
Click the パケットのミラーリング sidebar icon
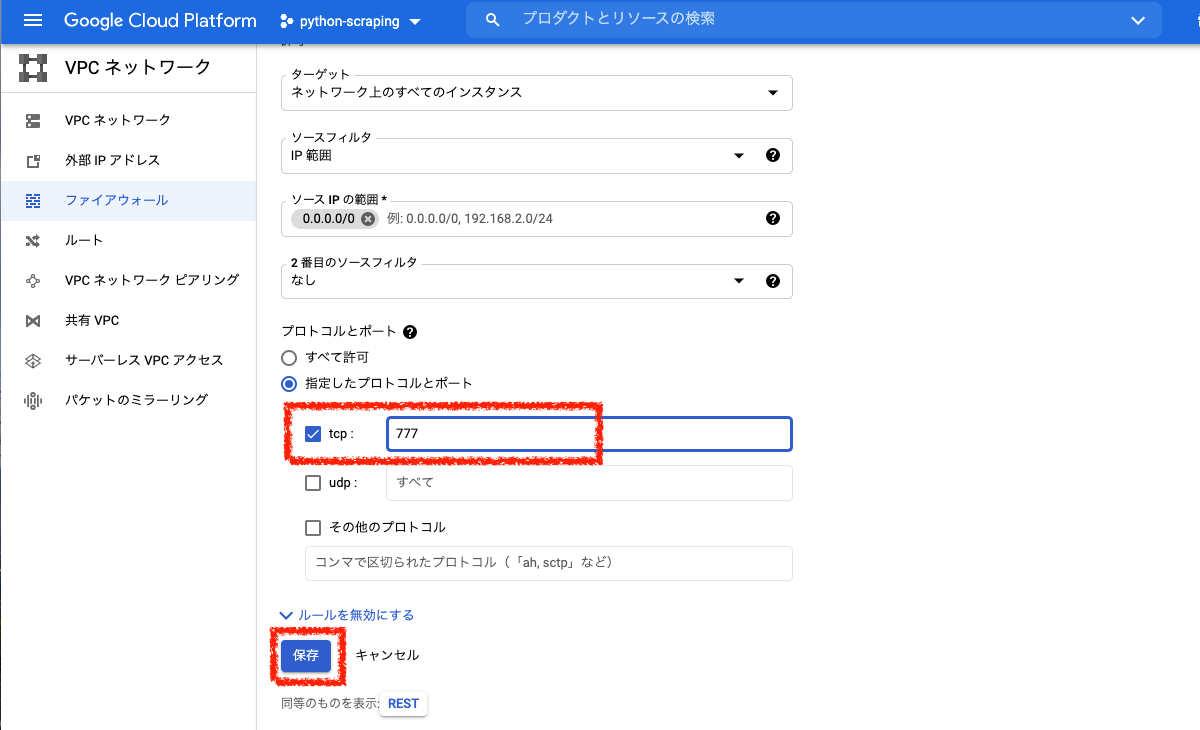(32, 399)
